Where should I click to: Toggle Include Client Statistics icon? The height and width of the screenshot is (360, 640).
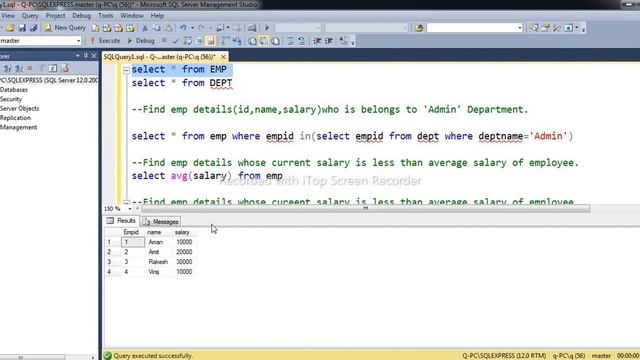tap(237, 41)
